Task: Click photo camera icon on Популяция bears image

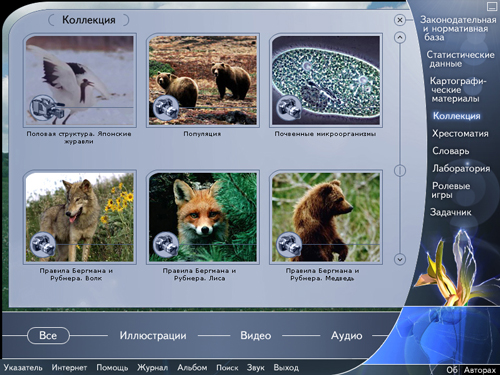Action: click(166, 108)
